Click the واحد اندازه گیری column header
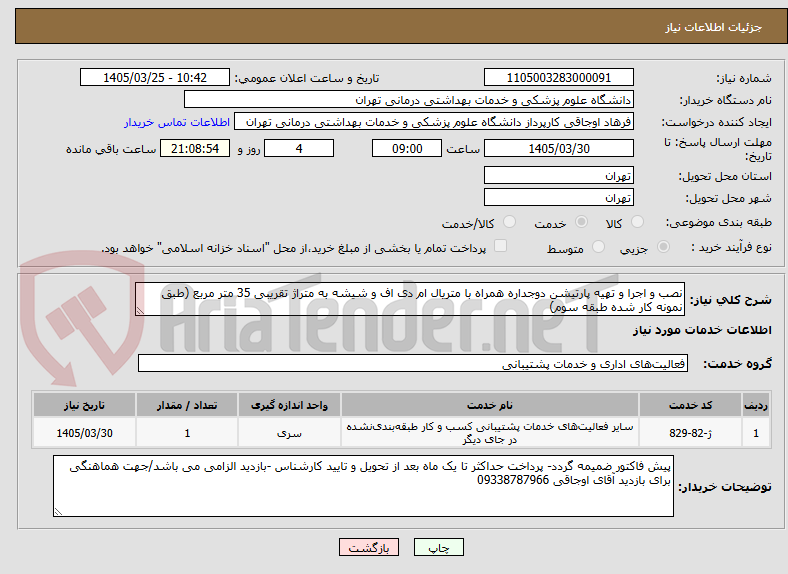The image size is (788, 574). tap(289, 405)
